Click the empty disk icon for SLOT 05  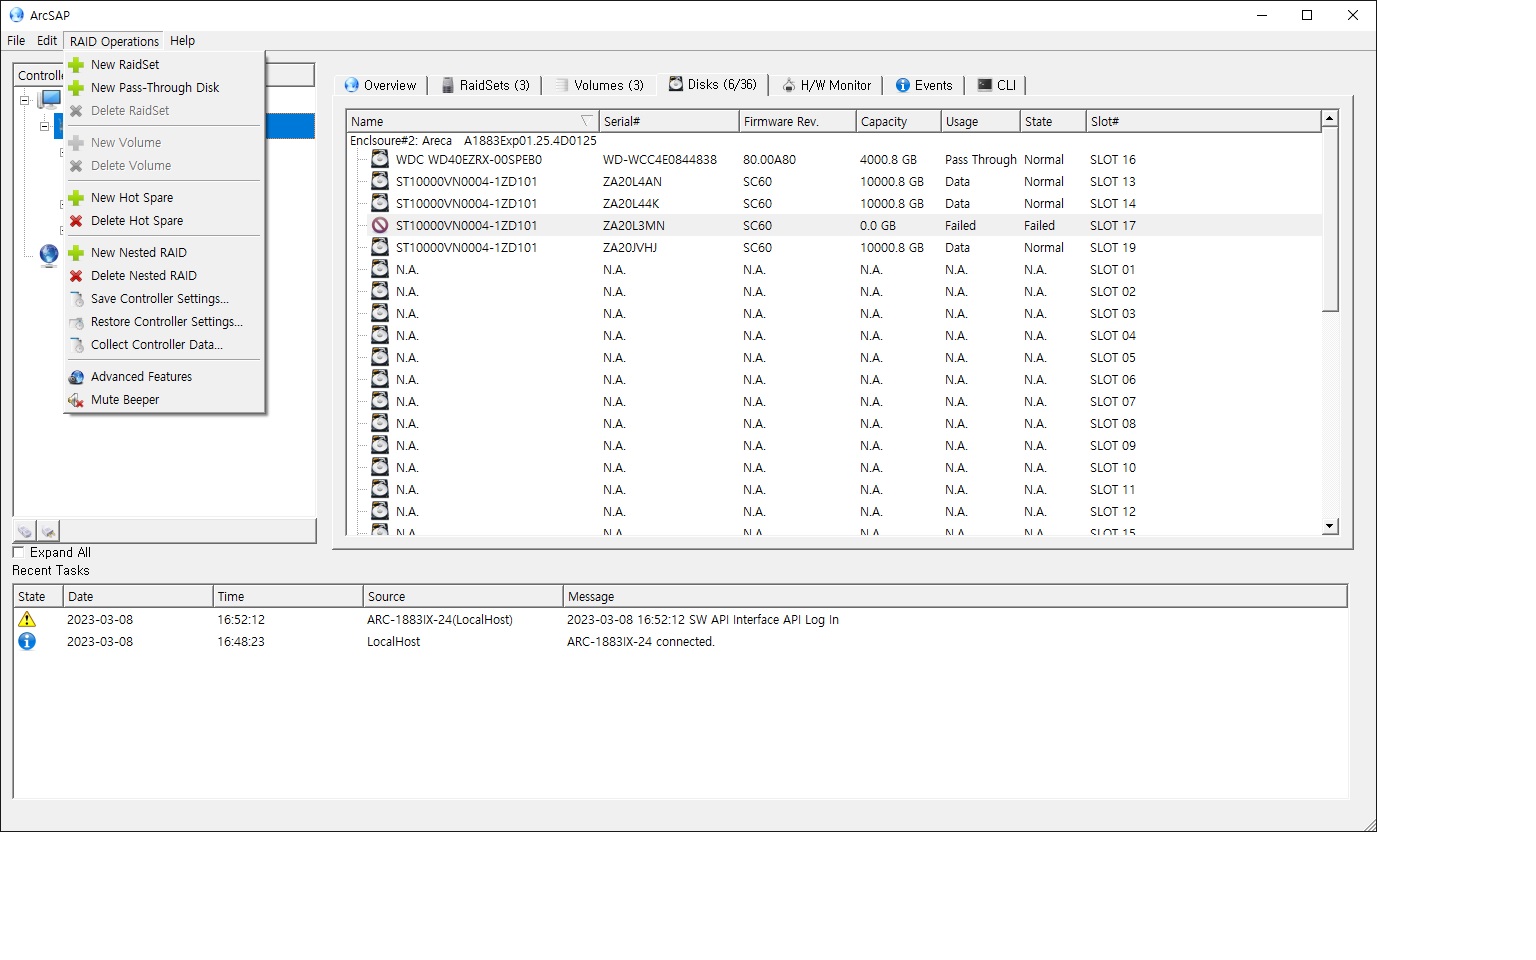coord(380,357)
